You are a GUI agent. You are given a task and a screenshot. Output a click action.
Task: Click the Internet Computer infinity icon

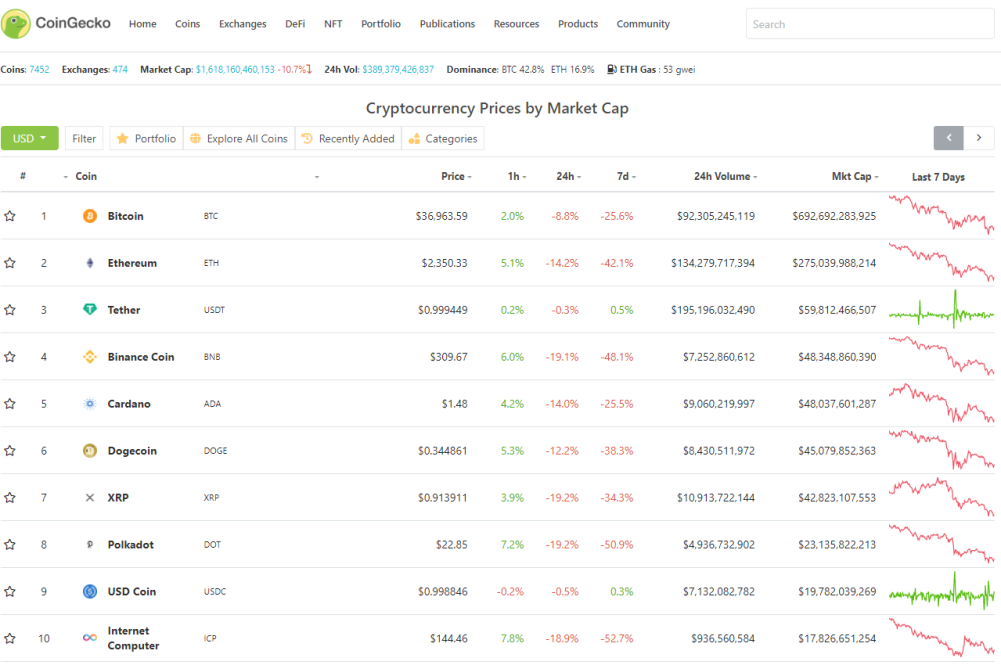click(90, 638)
